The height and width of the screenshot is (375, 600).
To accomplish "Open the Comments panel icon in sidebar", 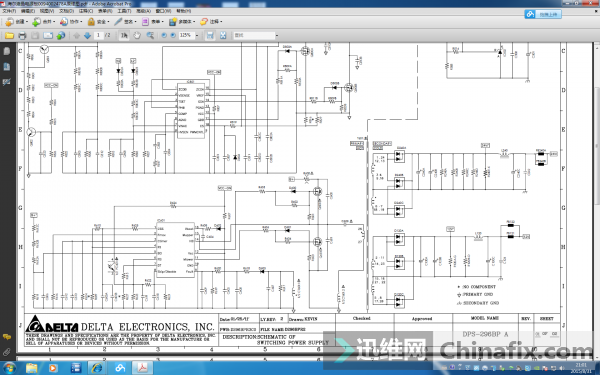I will click(7, 337).
